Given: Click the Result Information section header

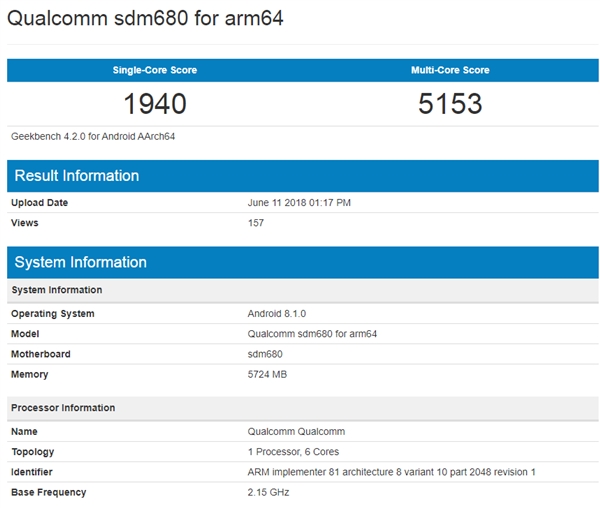Looking at the screenshot, I should point(75,176).
